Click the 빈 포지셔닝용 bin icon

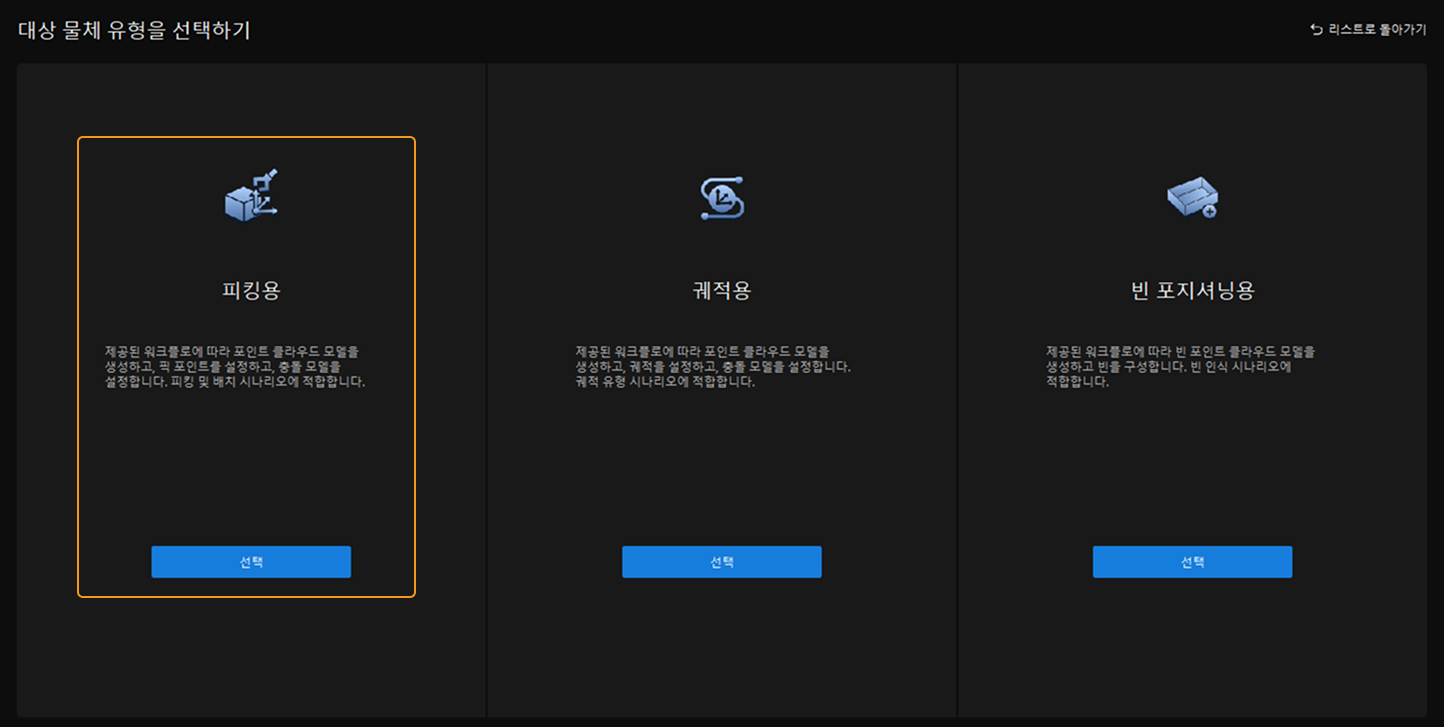pyautogui.click(x=1192, y=198)
